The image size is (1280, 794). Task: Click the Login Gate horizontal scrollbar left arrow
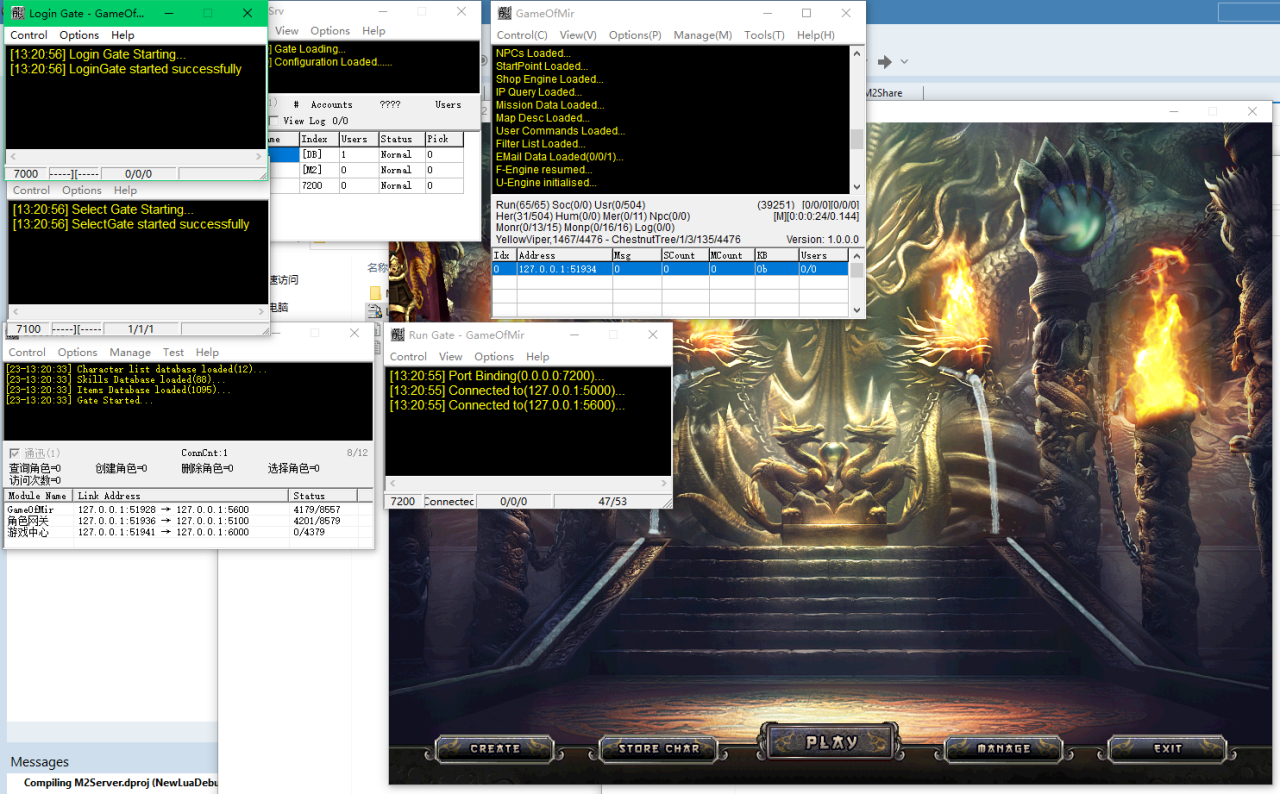coord(13,157)
